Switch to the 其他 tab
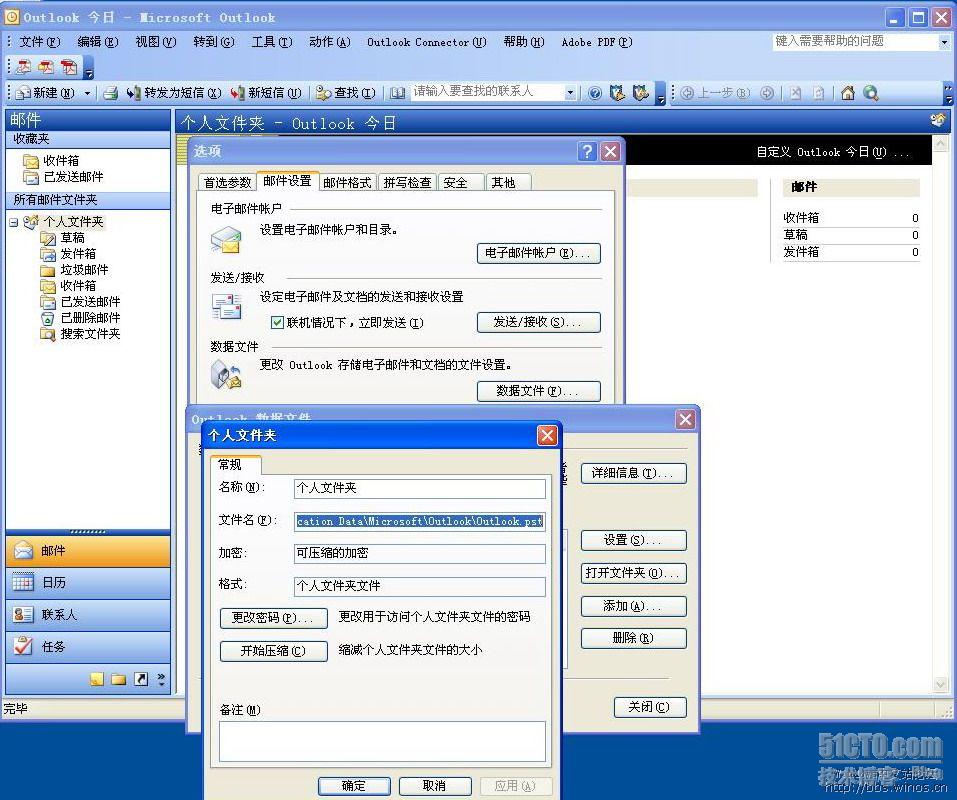Screen dimensions: 957x800 point(508,182)
